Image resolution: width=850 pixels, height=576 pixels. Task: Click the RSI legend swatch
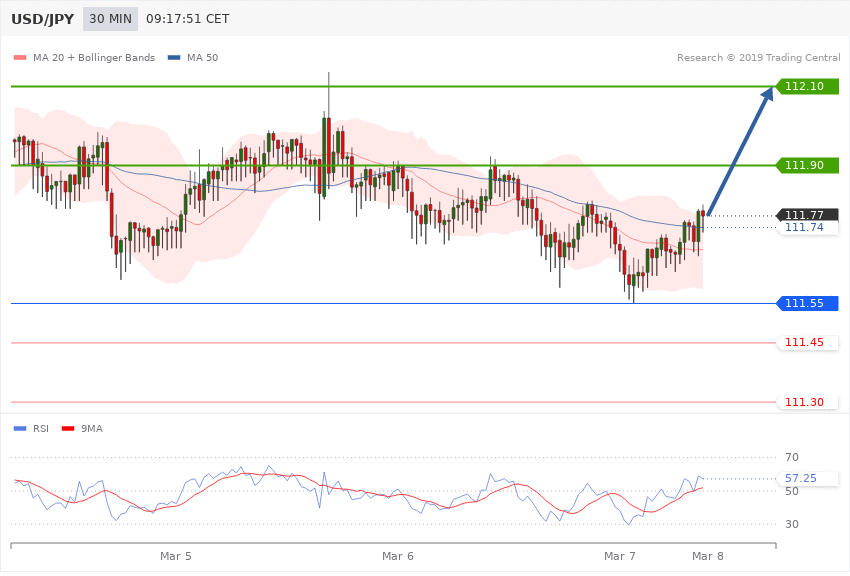[20, 429]
